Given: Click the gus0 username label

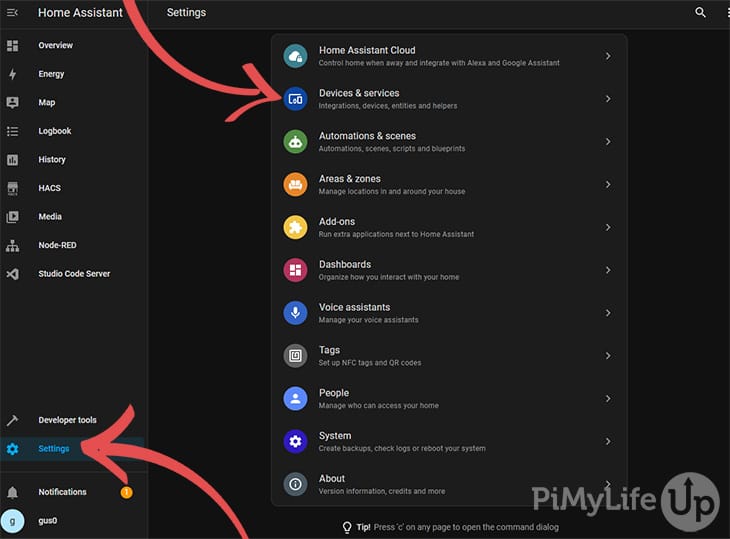Looking at the screenshot, I should click(47, 521).
